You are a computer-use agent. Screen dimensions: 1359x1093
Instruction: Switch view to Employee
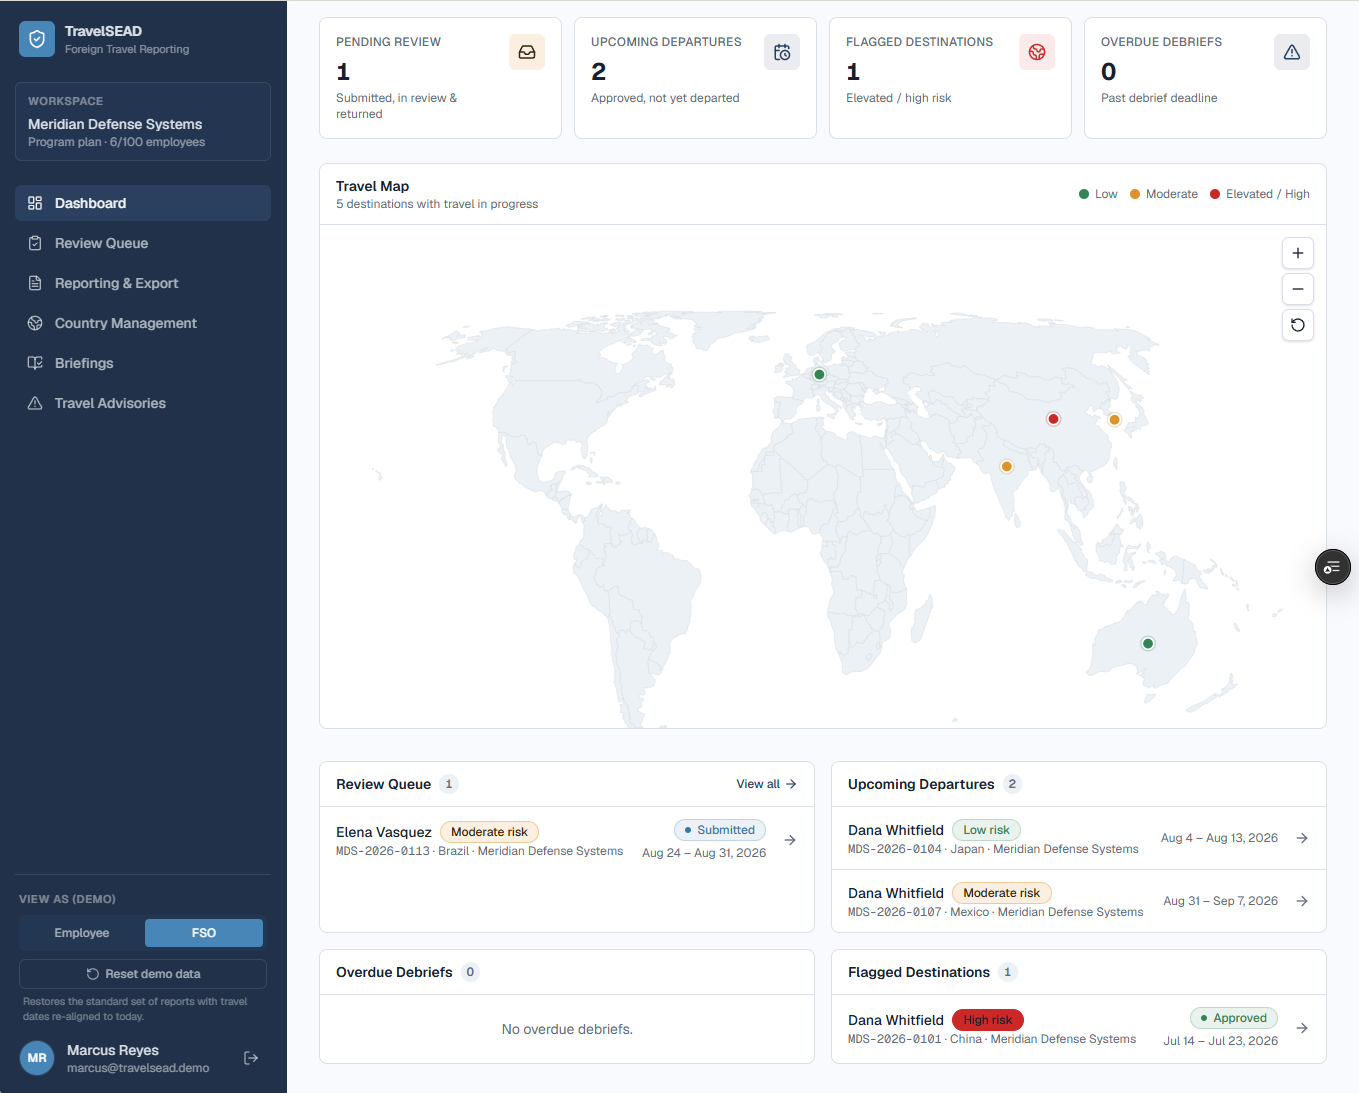click(82, 933)
